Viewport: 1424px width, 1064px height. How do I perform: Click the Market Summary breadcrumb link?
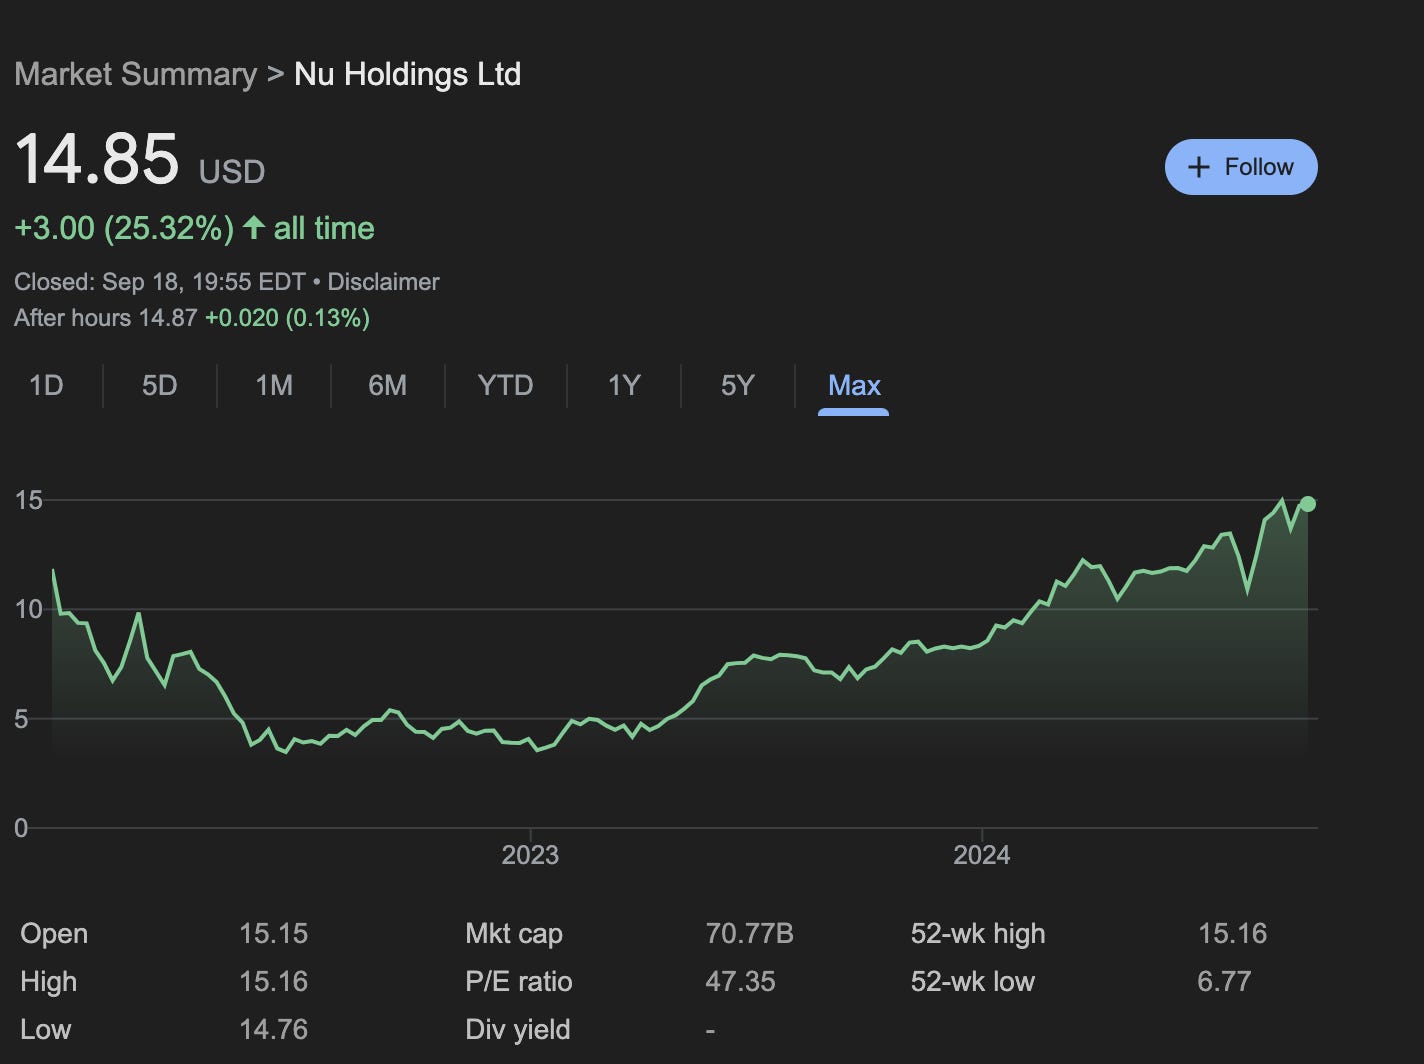[136, 74]
